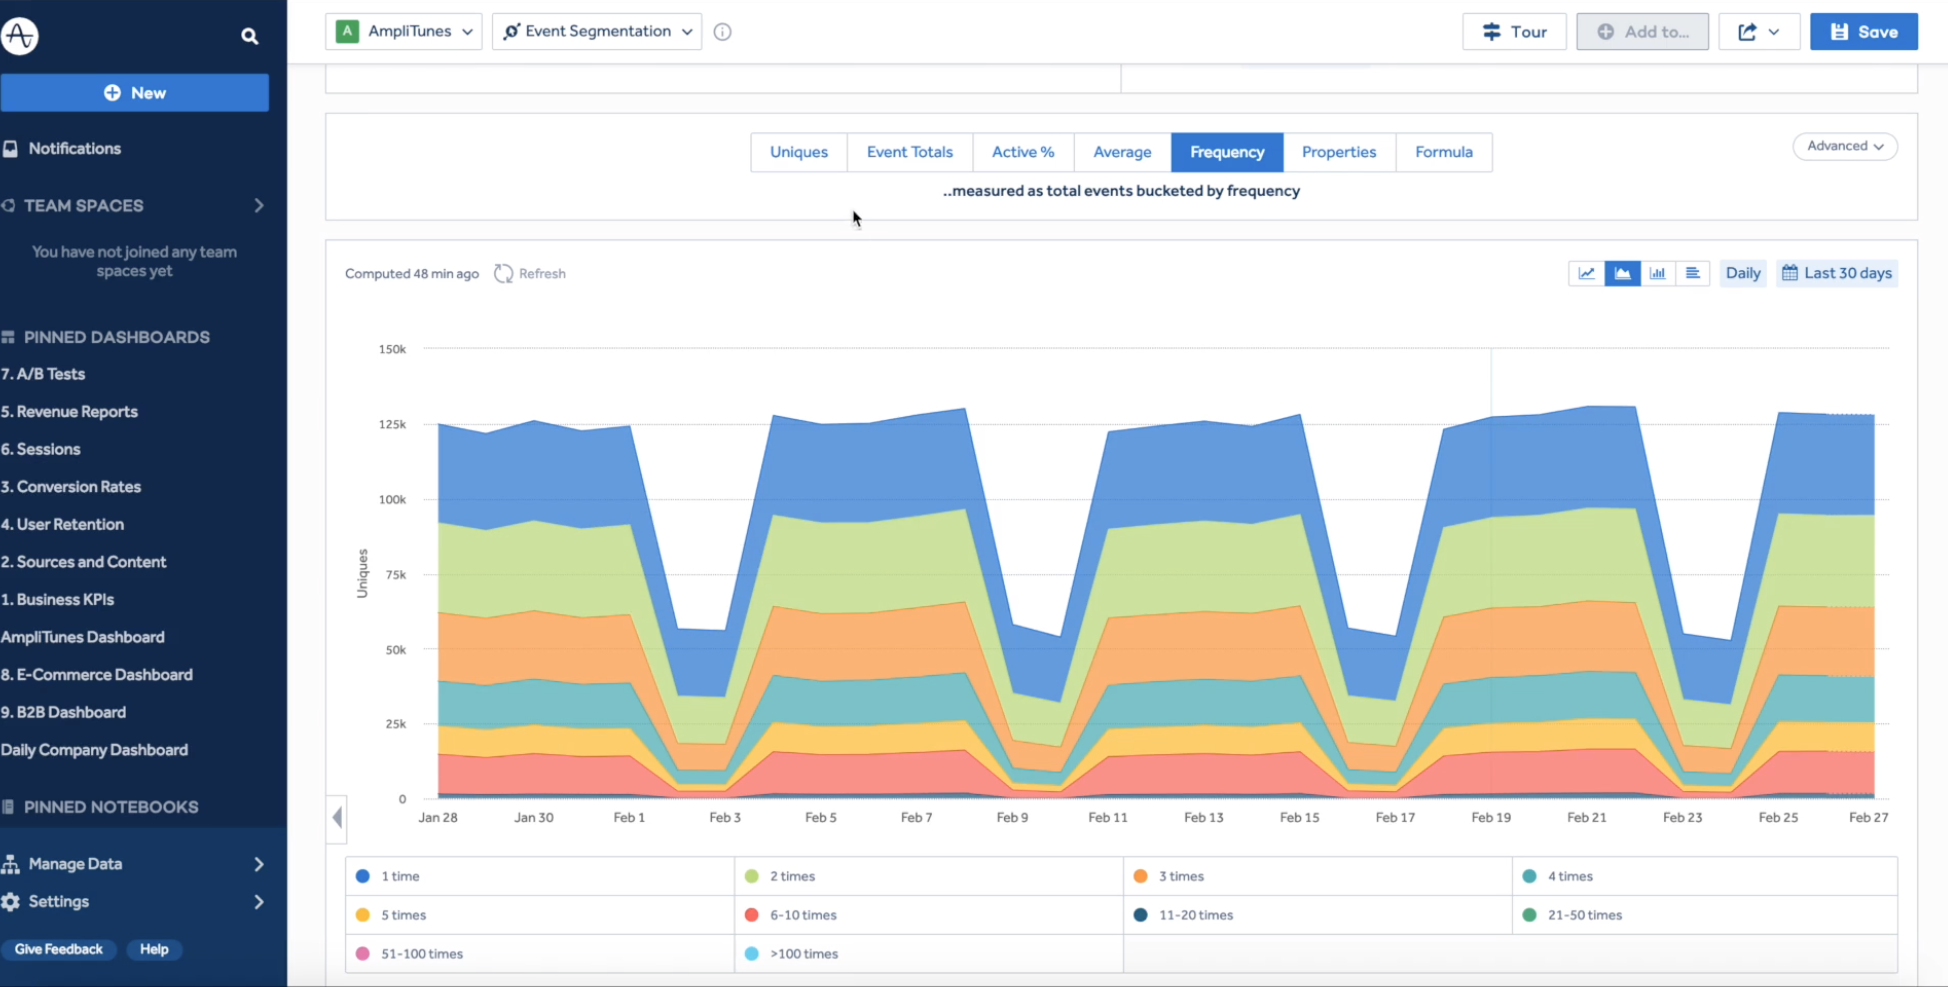Viewport: 1948px width, 987px height.
Task: Expand the Advanced options dropdown
Action: click(x=1845, y=146)
